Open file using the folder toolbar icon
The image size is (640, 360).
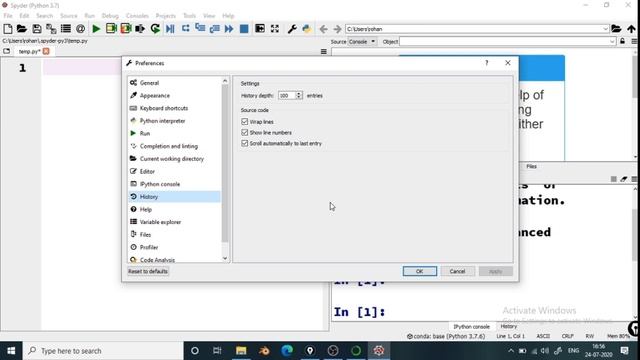[22, 29]
